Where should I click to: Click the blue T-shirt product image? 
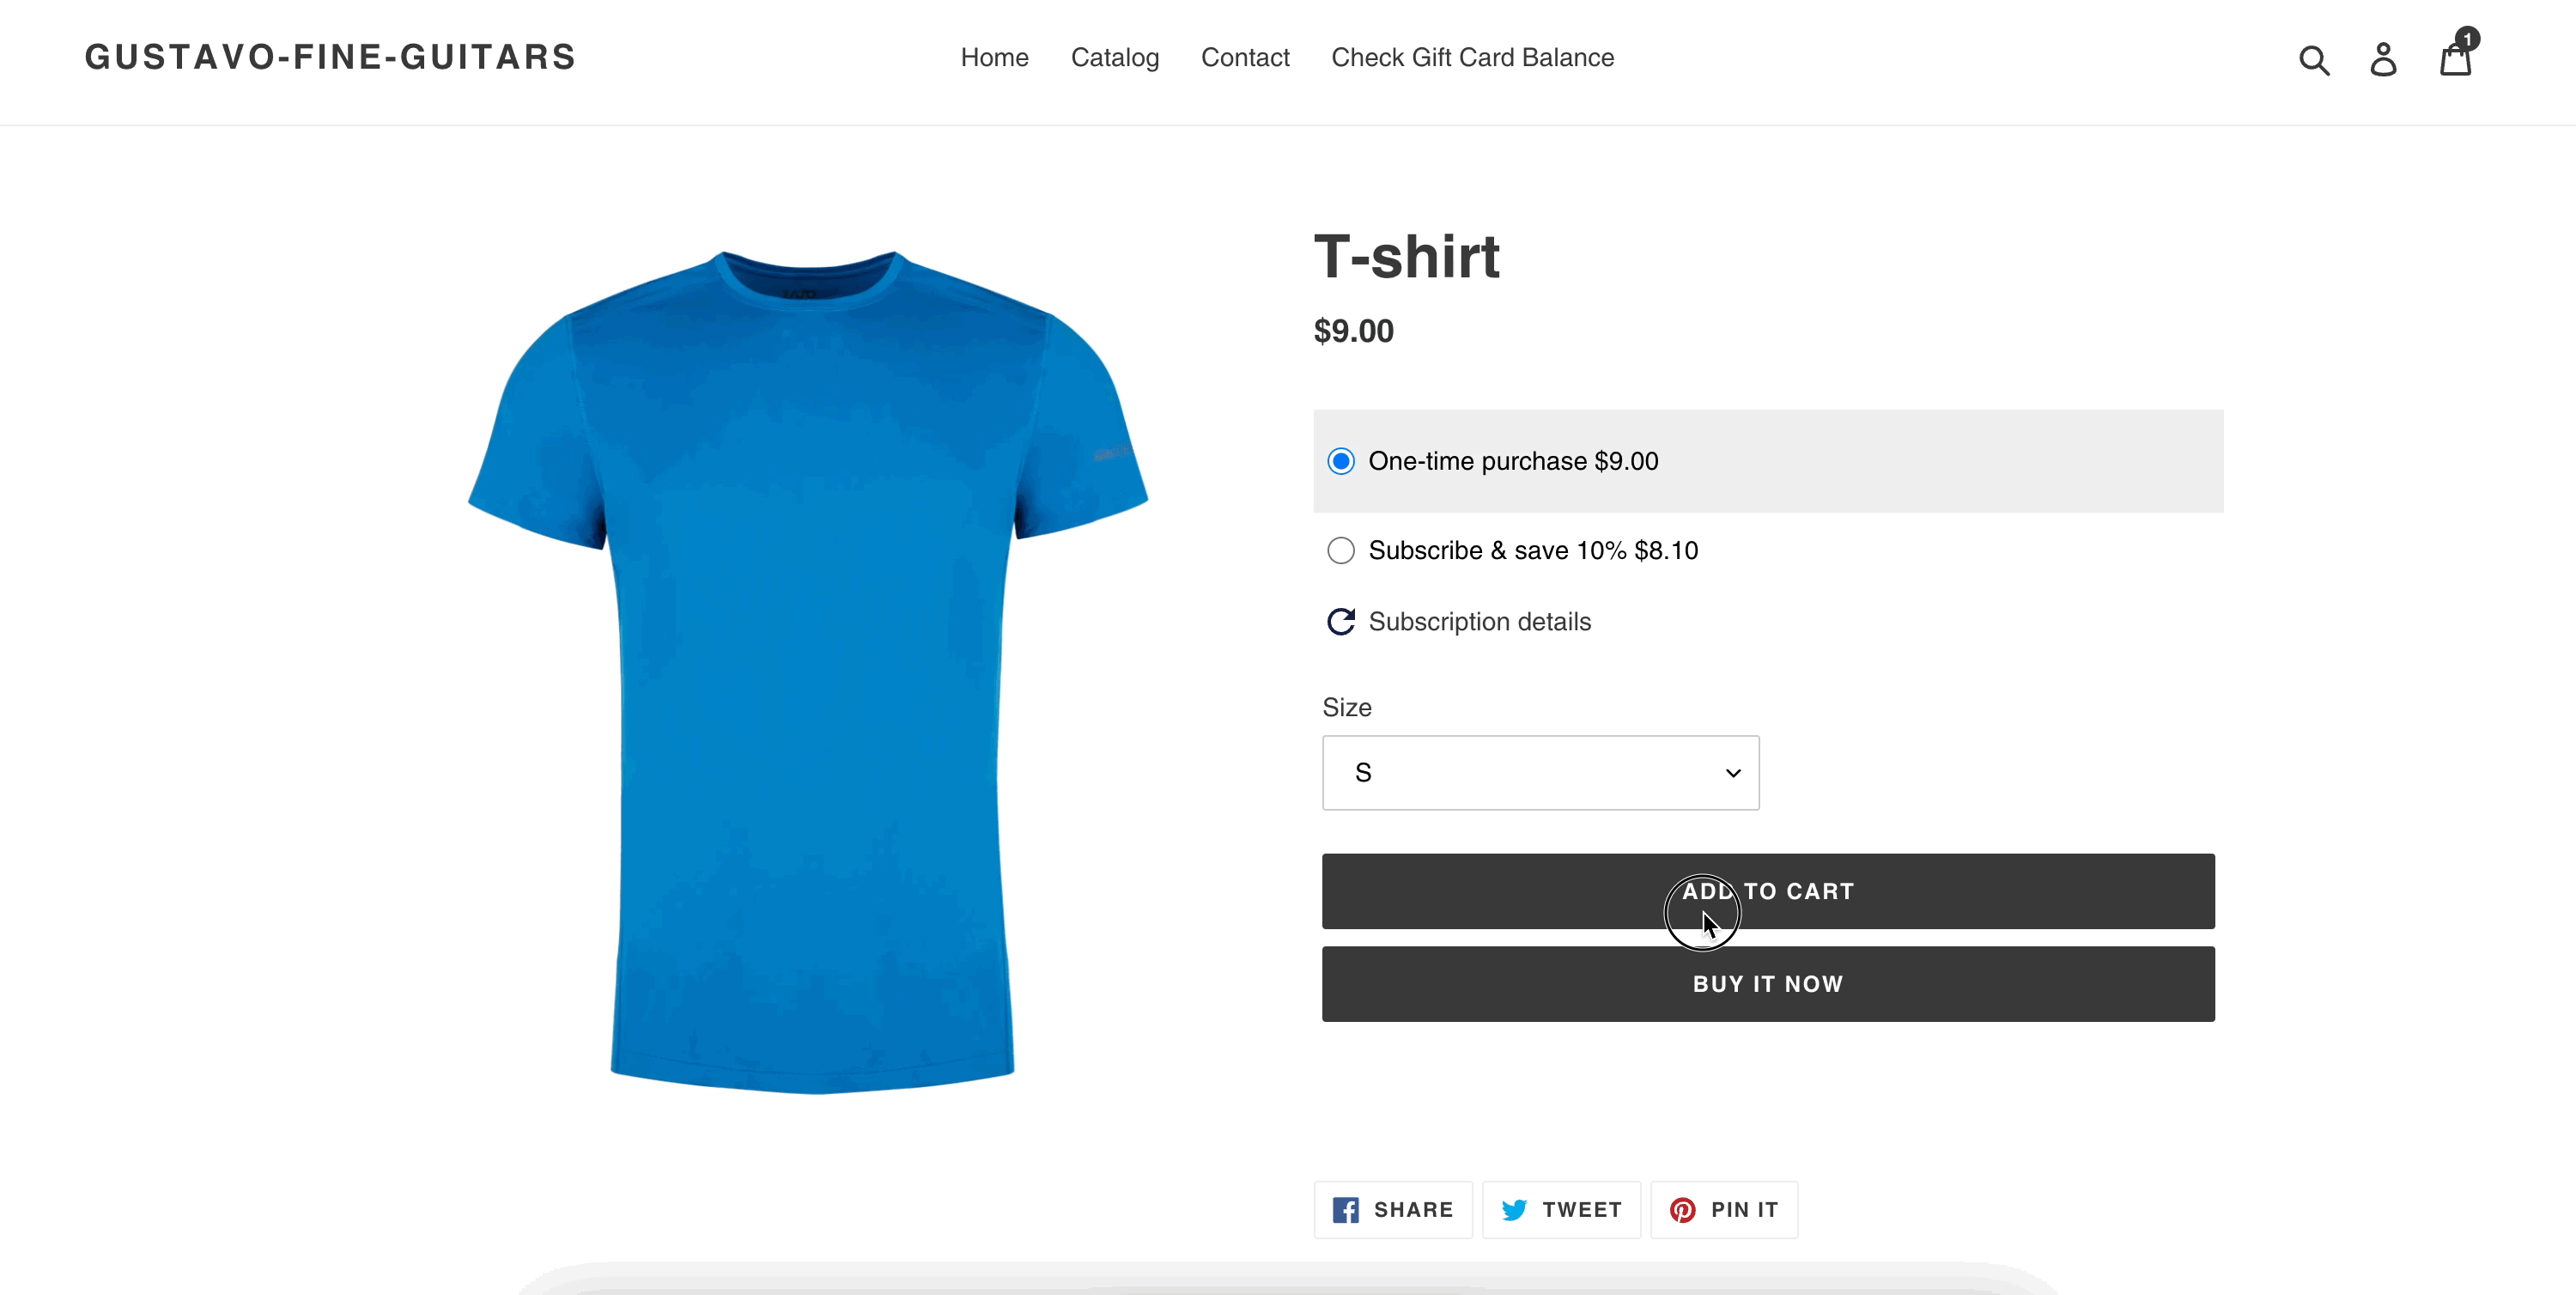(x=808, y=670)
